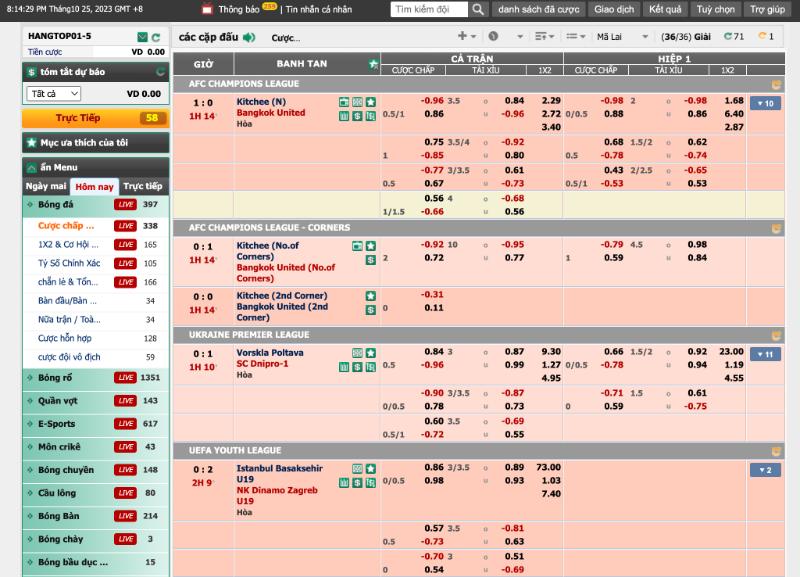Switch to the sidebar Trực tiếp tab

point(143,187)
